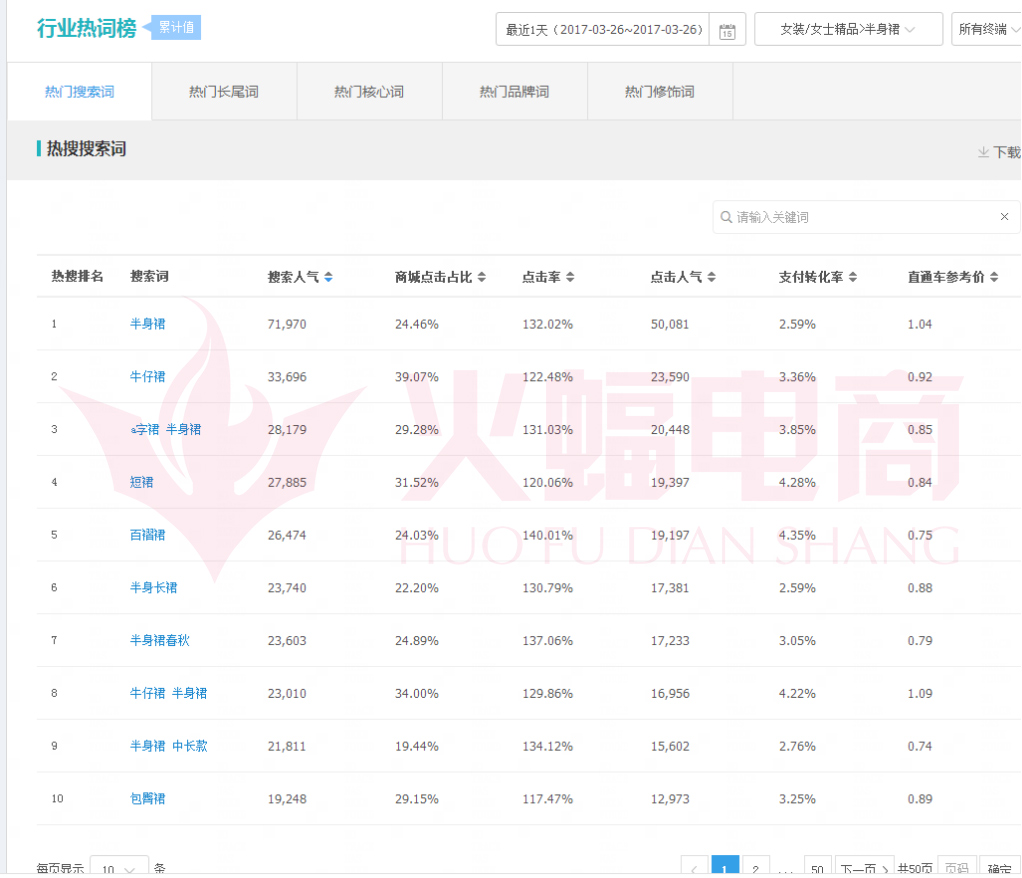
Task: Click the download arrow icon
Action: (x=983, y=152)
